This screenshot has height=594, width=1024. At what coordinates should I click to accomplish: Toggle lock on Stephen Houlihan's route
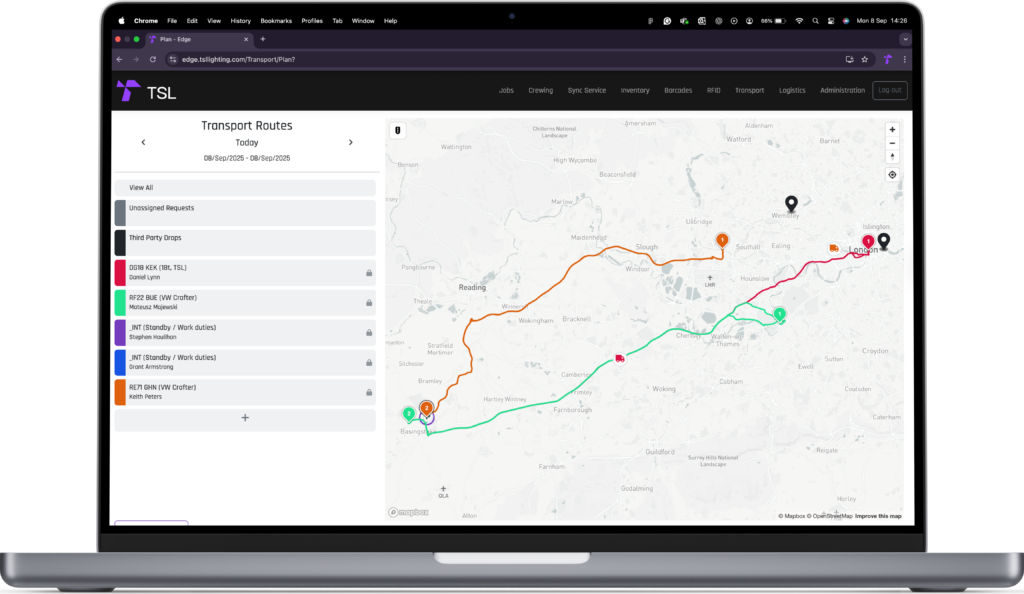(369, 333)
